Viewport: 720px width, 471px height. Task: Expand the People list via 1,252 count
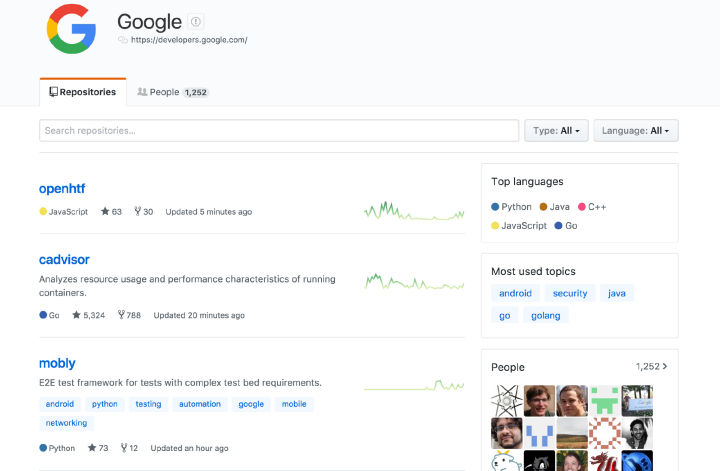[x=652, y=367]
